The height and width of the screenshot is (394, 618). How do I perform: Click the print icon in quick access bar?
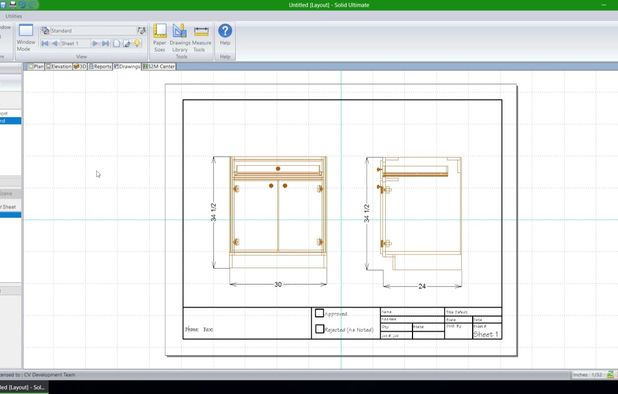[x=13, y=5]
